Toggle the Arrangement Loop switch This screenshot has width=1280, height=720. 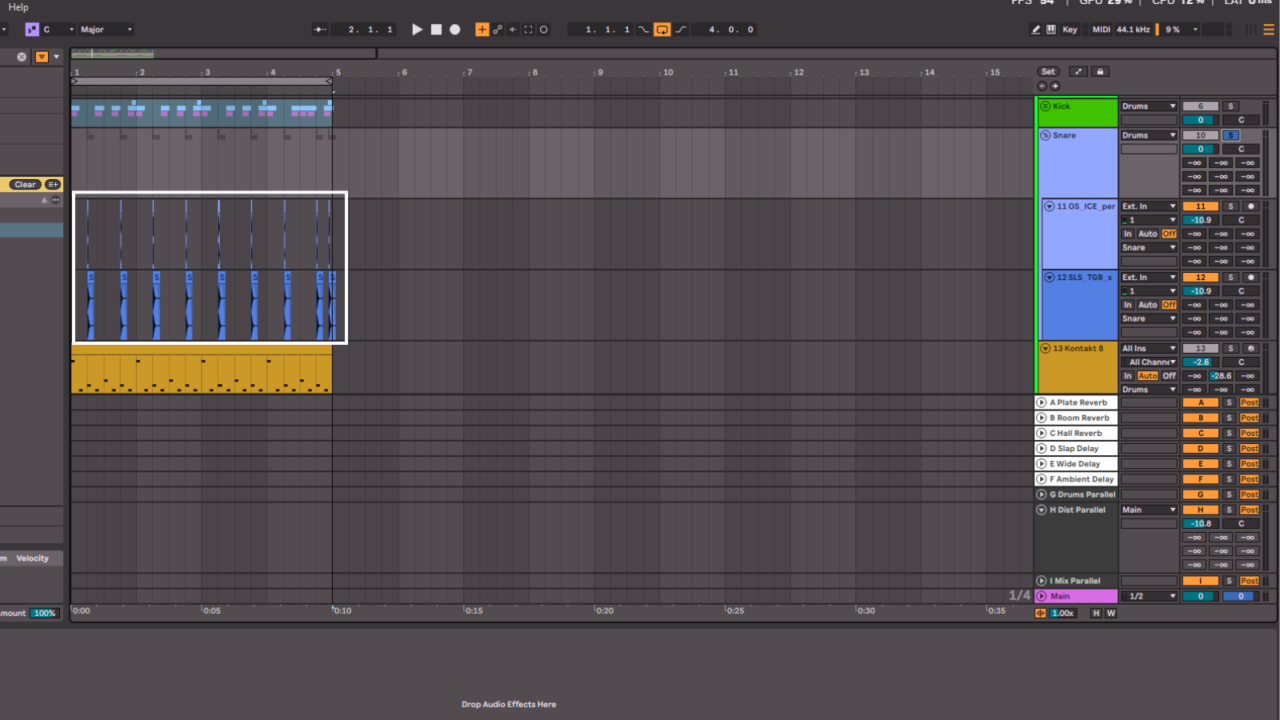point(662,30)
